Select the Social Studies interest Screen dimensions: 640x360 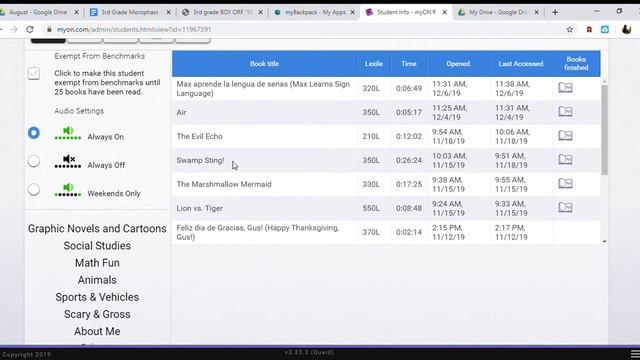pyautogui.click(x=97, y=246)
